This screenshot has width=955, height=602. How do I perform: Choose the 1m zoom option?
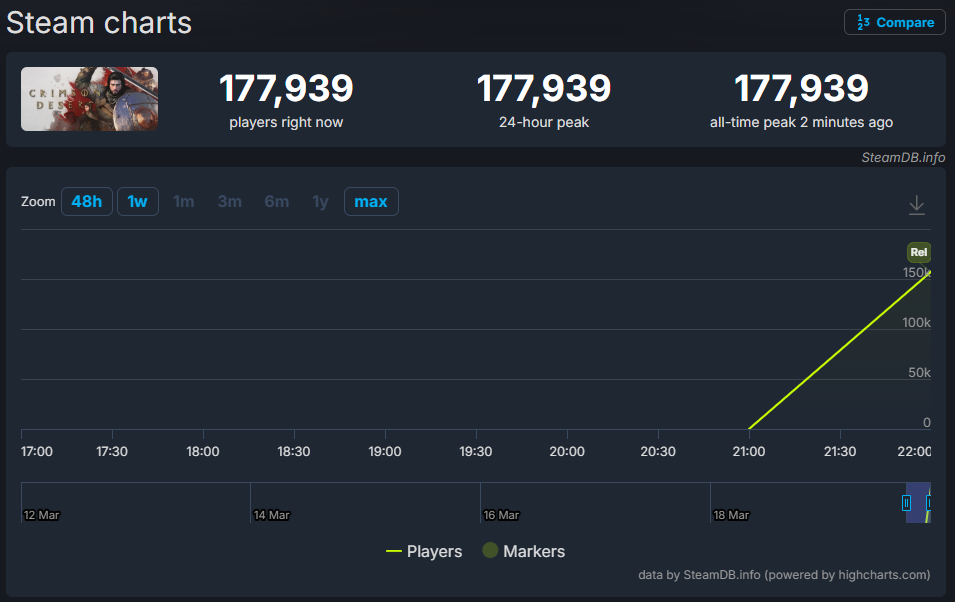(183, 202)
